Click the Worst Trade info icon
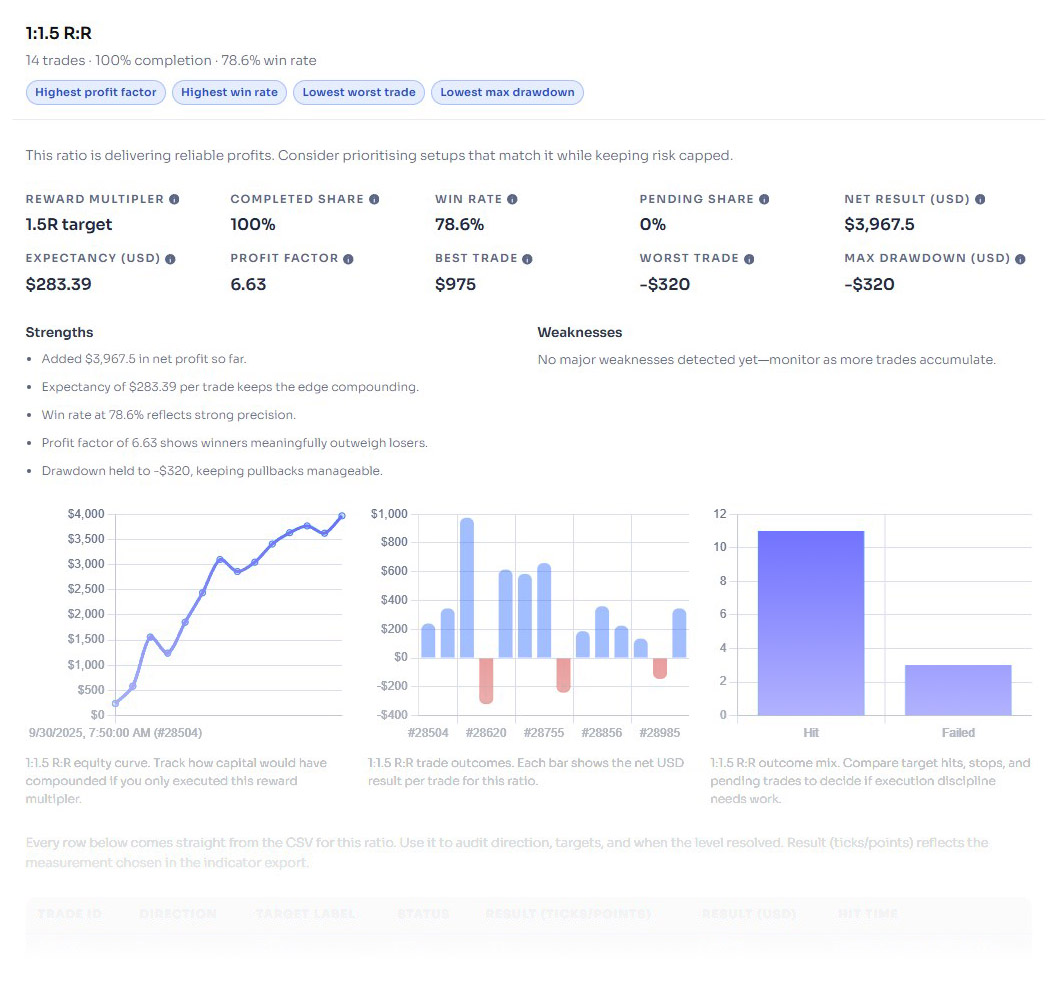Image resolution: width=1057 pixels, height=1005 pixels. [749, 259]
